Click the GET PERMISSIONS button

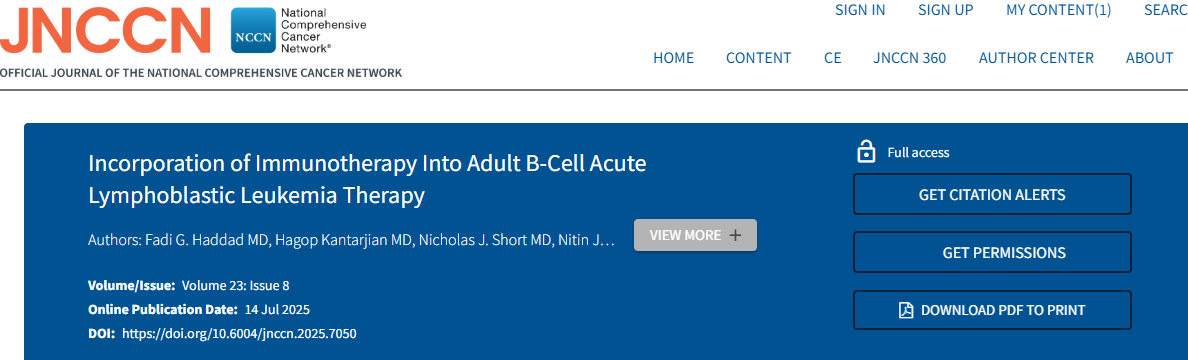993,252
